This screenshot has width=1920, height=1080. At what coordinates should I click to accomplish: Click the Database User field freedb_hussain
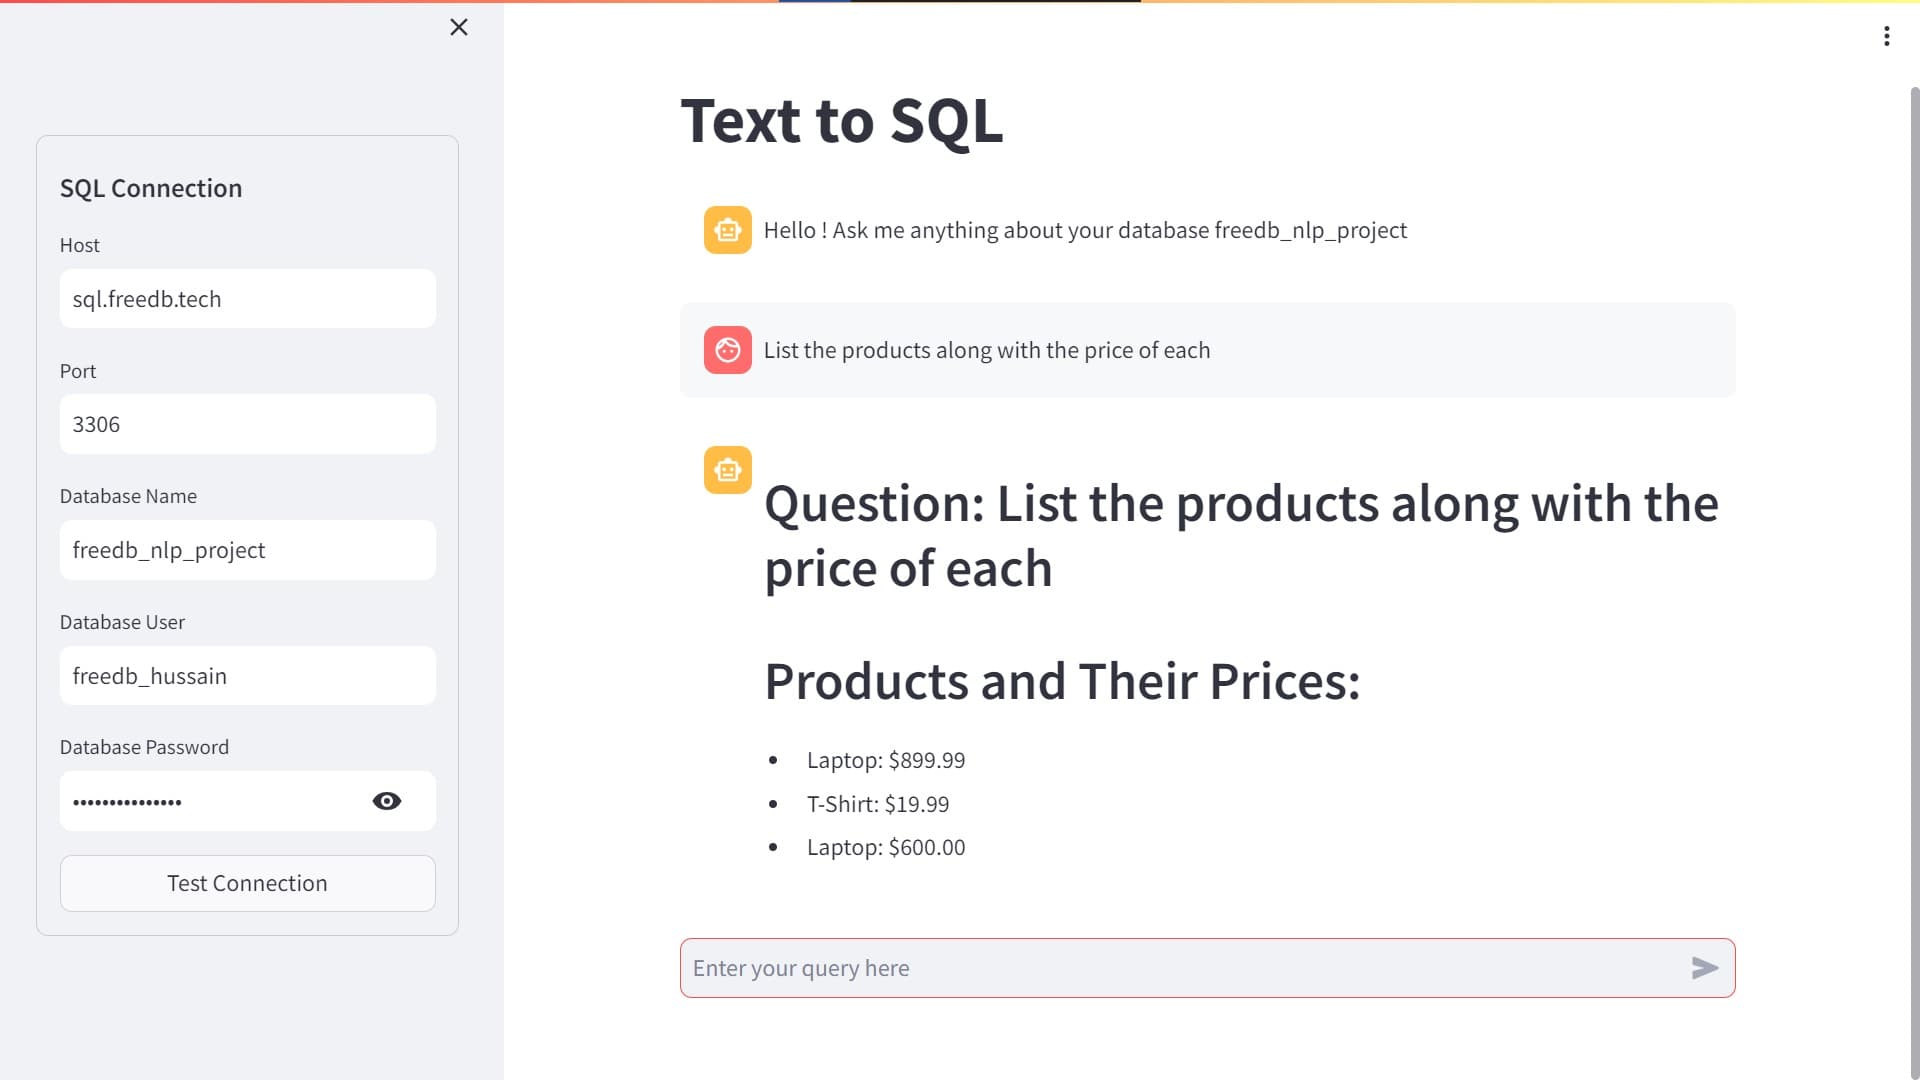click(247, 676)
